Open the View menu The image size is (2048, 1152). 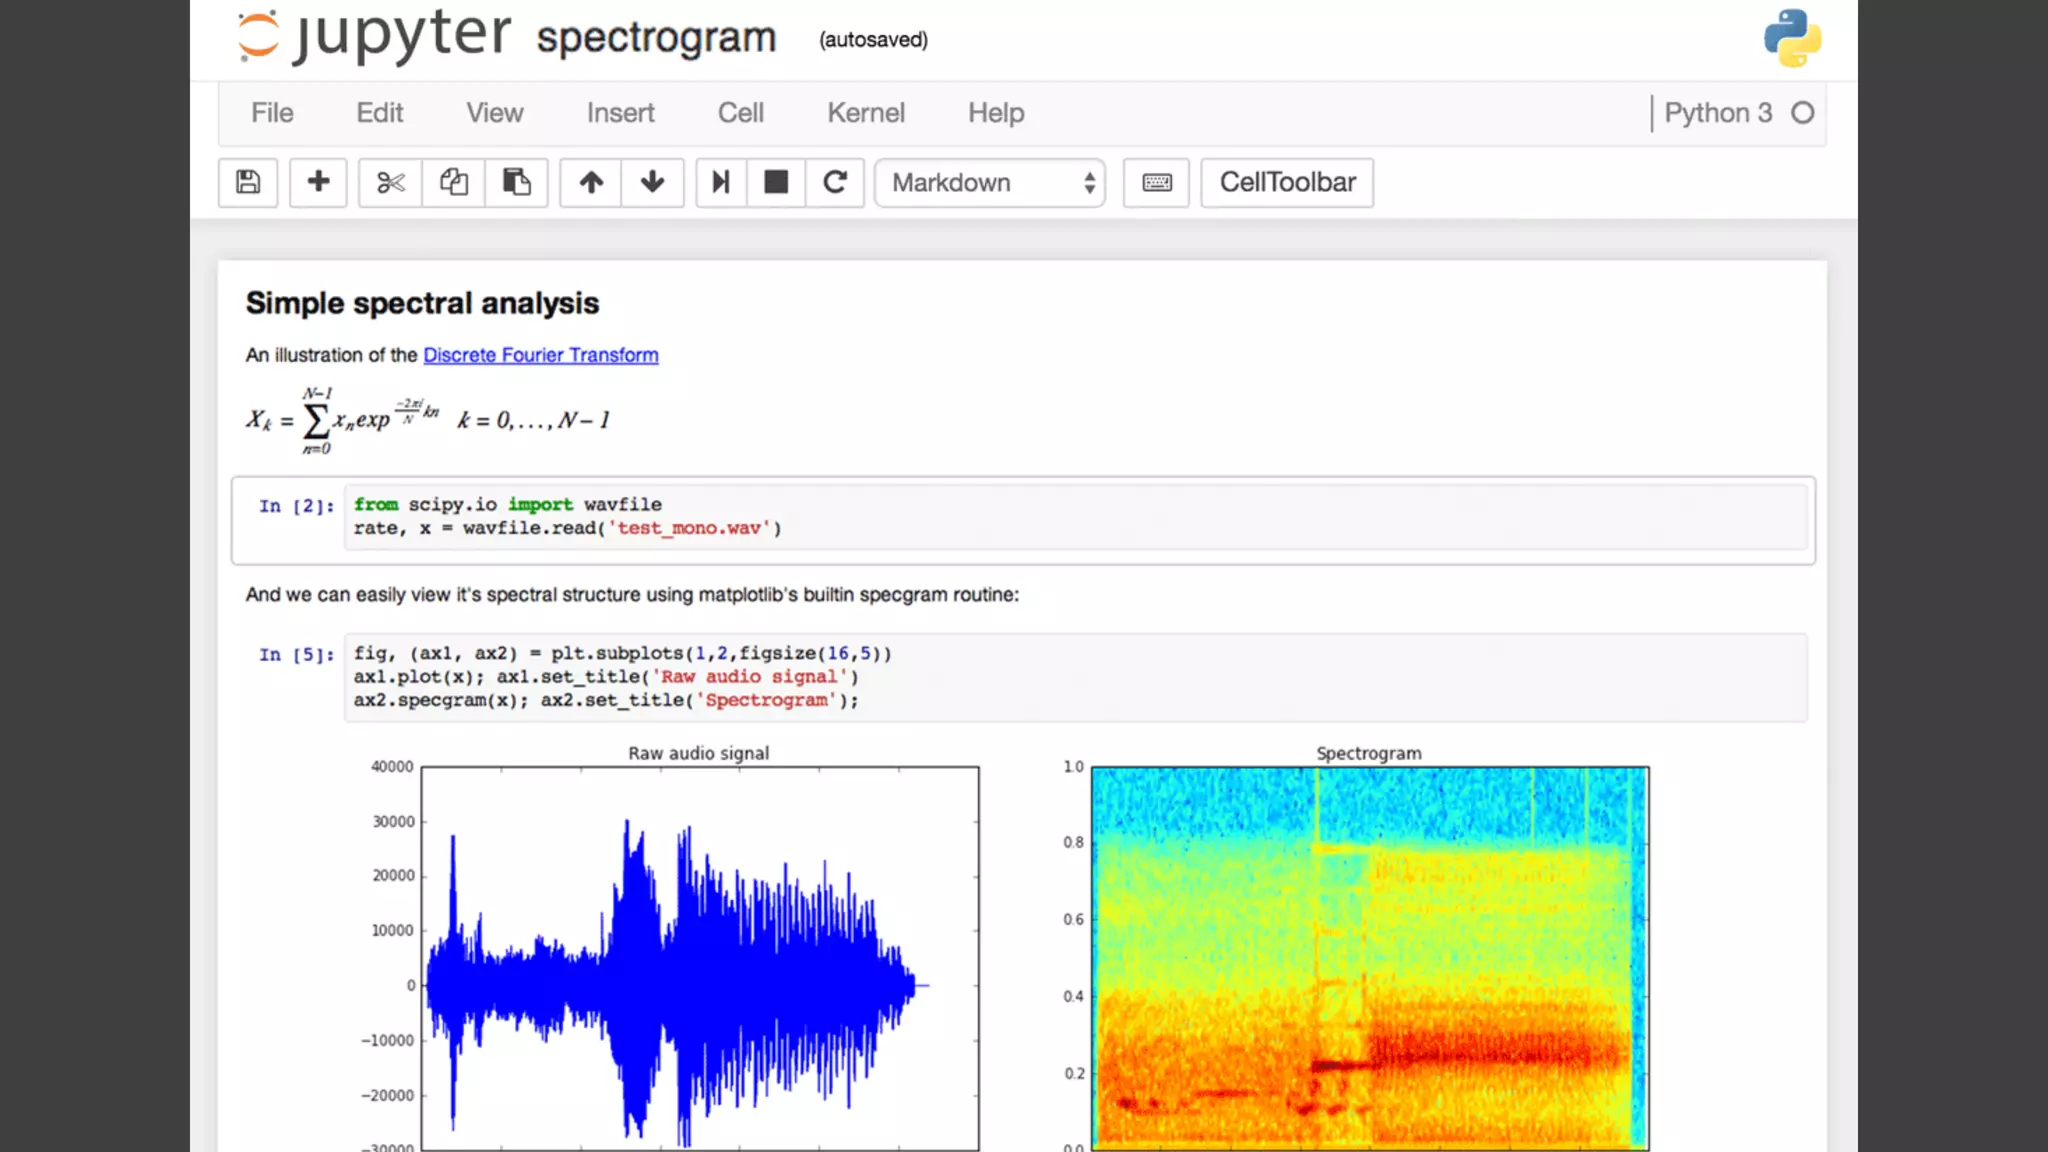pyautogui.click(x=495, y=113)
